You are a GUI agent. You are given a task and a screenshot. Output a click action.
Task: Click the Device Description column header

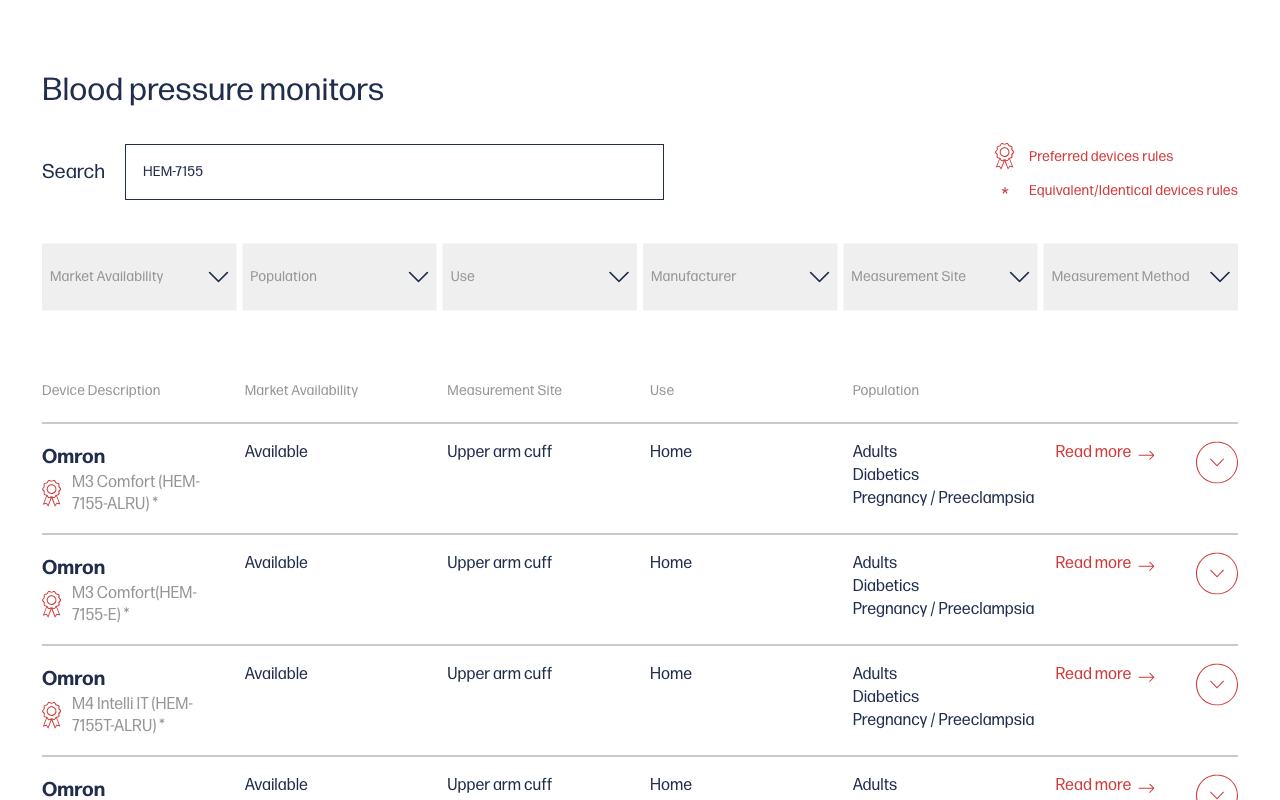[101, 390]
